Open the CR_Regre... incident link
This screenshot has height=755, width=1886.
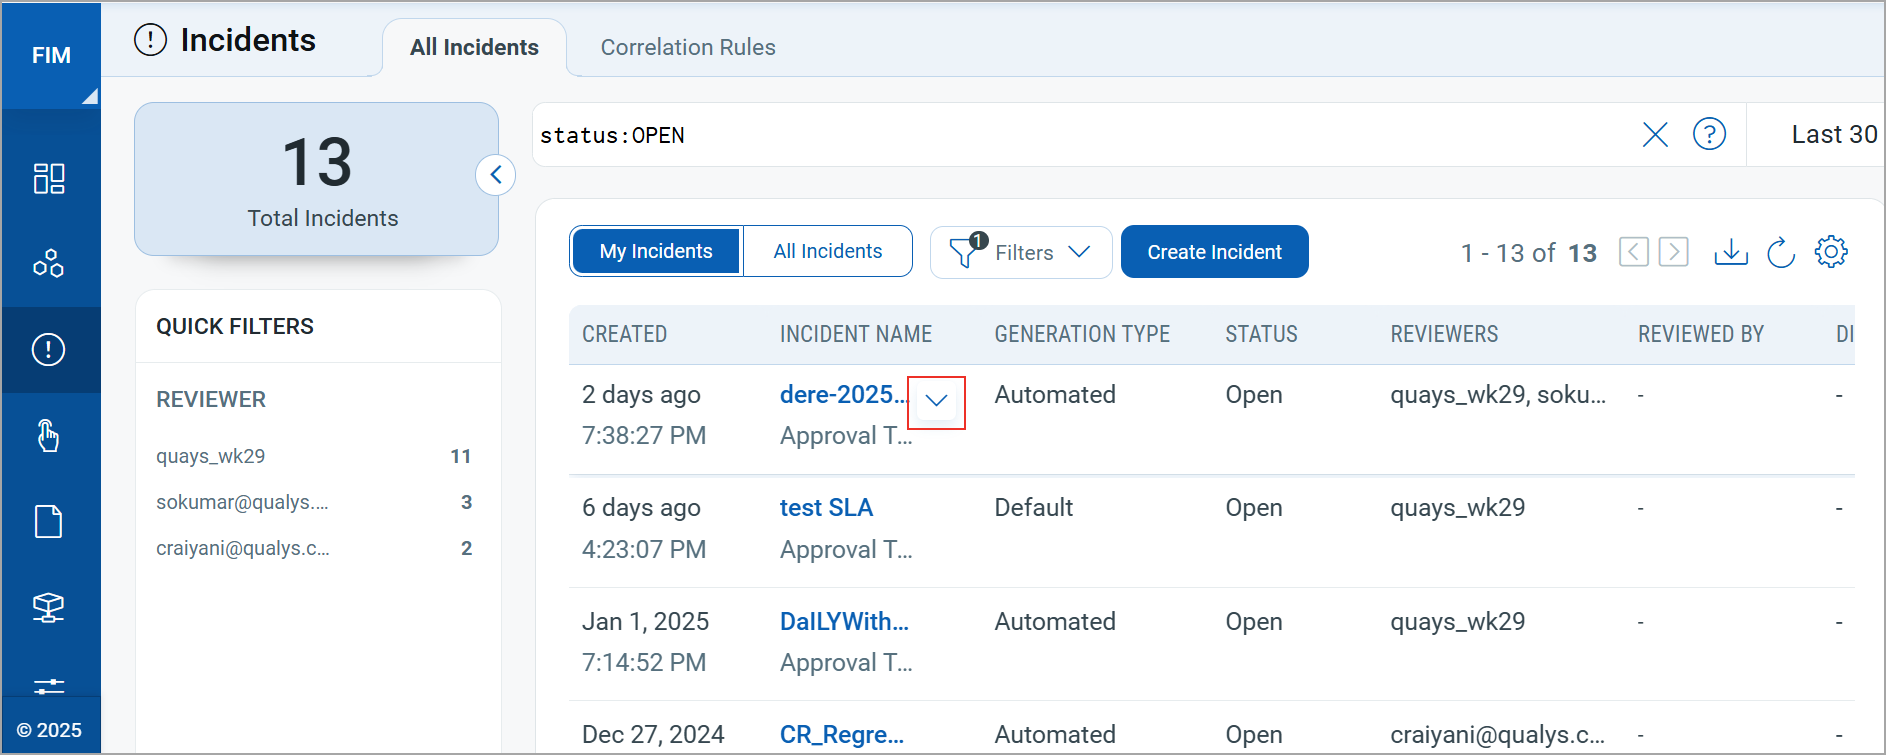pos(842,735)
